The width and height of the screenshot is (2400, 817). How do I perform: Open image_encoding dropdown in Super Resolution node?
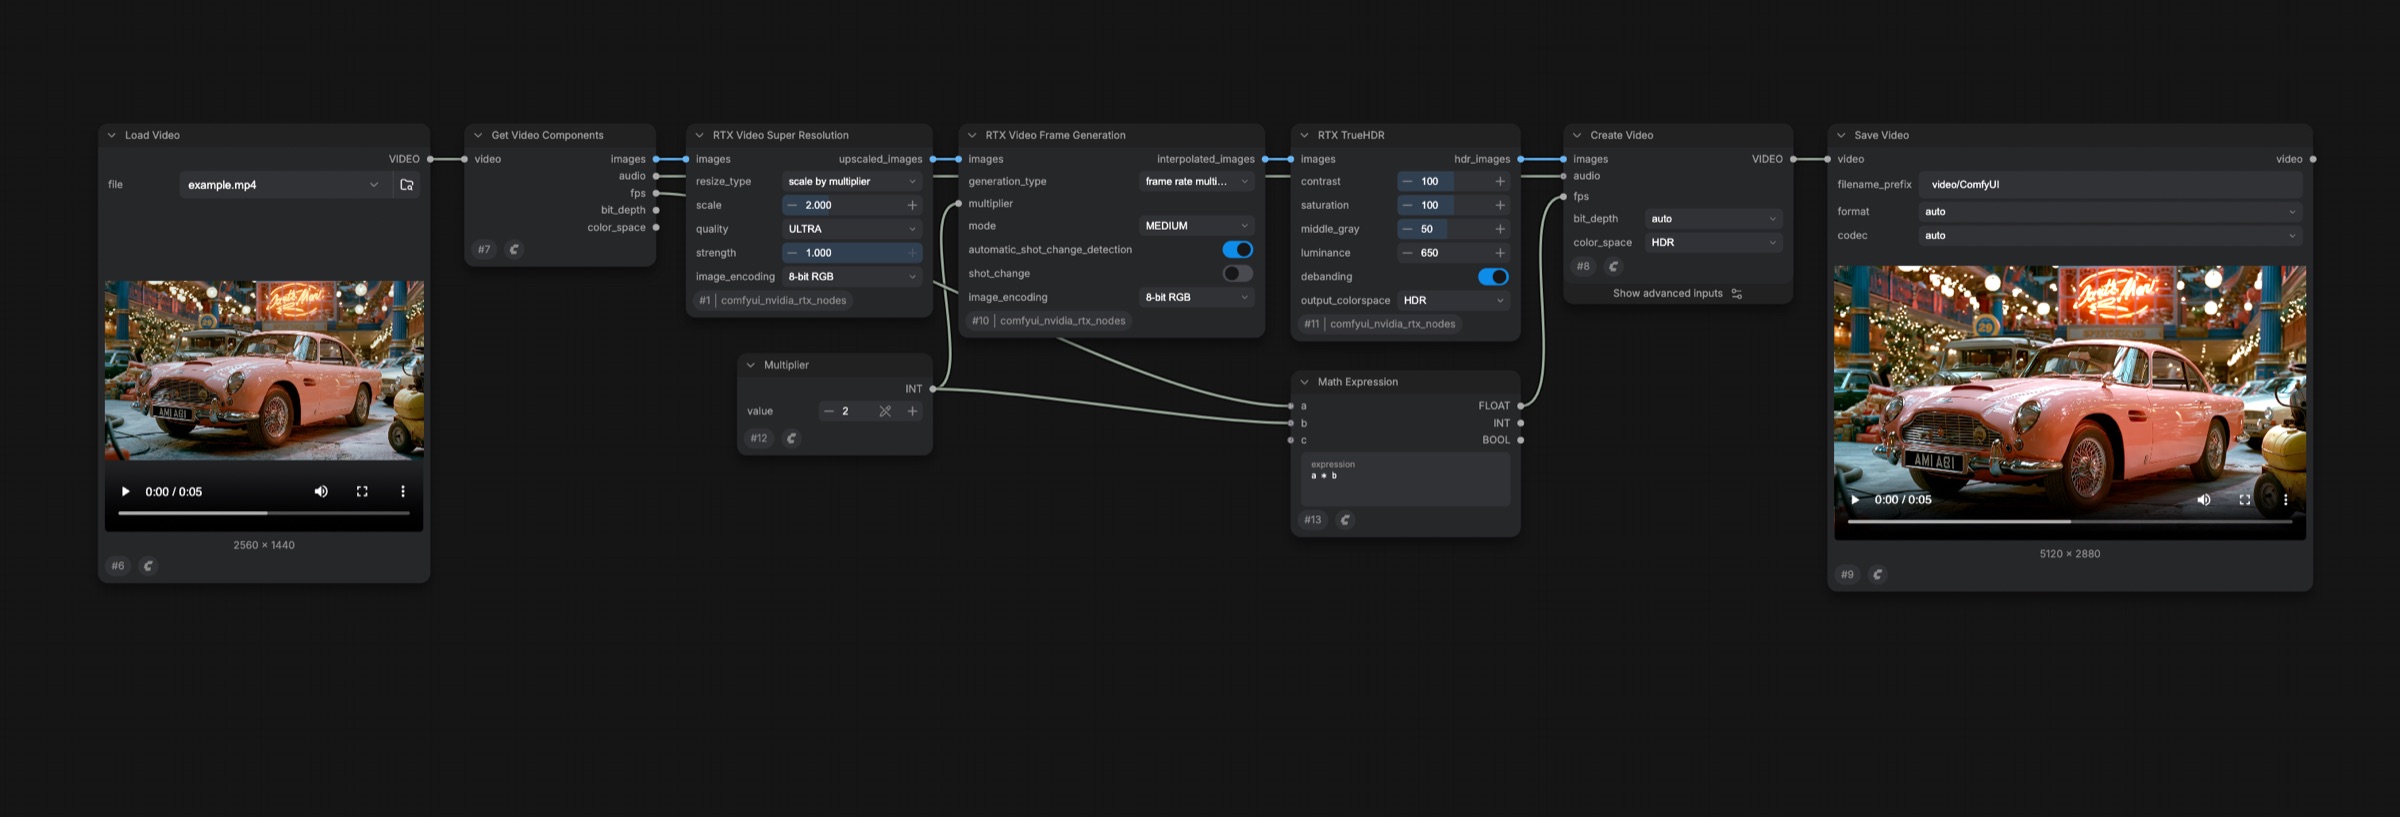(852, 277)
